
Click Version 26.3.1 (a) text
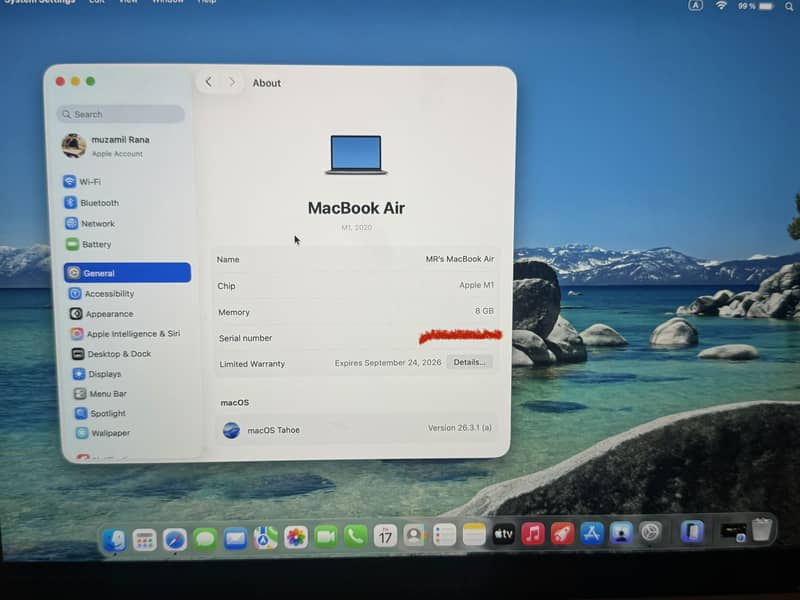pos(460,428)
